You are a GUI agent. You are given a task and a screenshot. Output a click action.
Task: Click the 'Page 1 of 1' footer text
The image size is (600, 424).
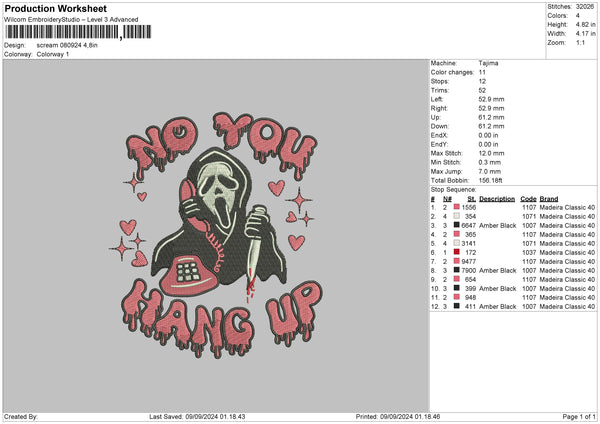579,417
